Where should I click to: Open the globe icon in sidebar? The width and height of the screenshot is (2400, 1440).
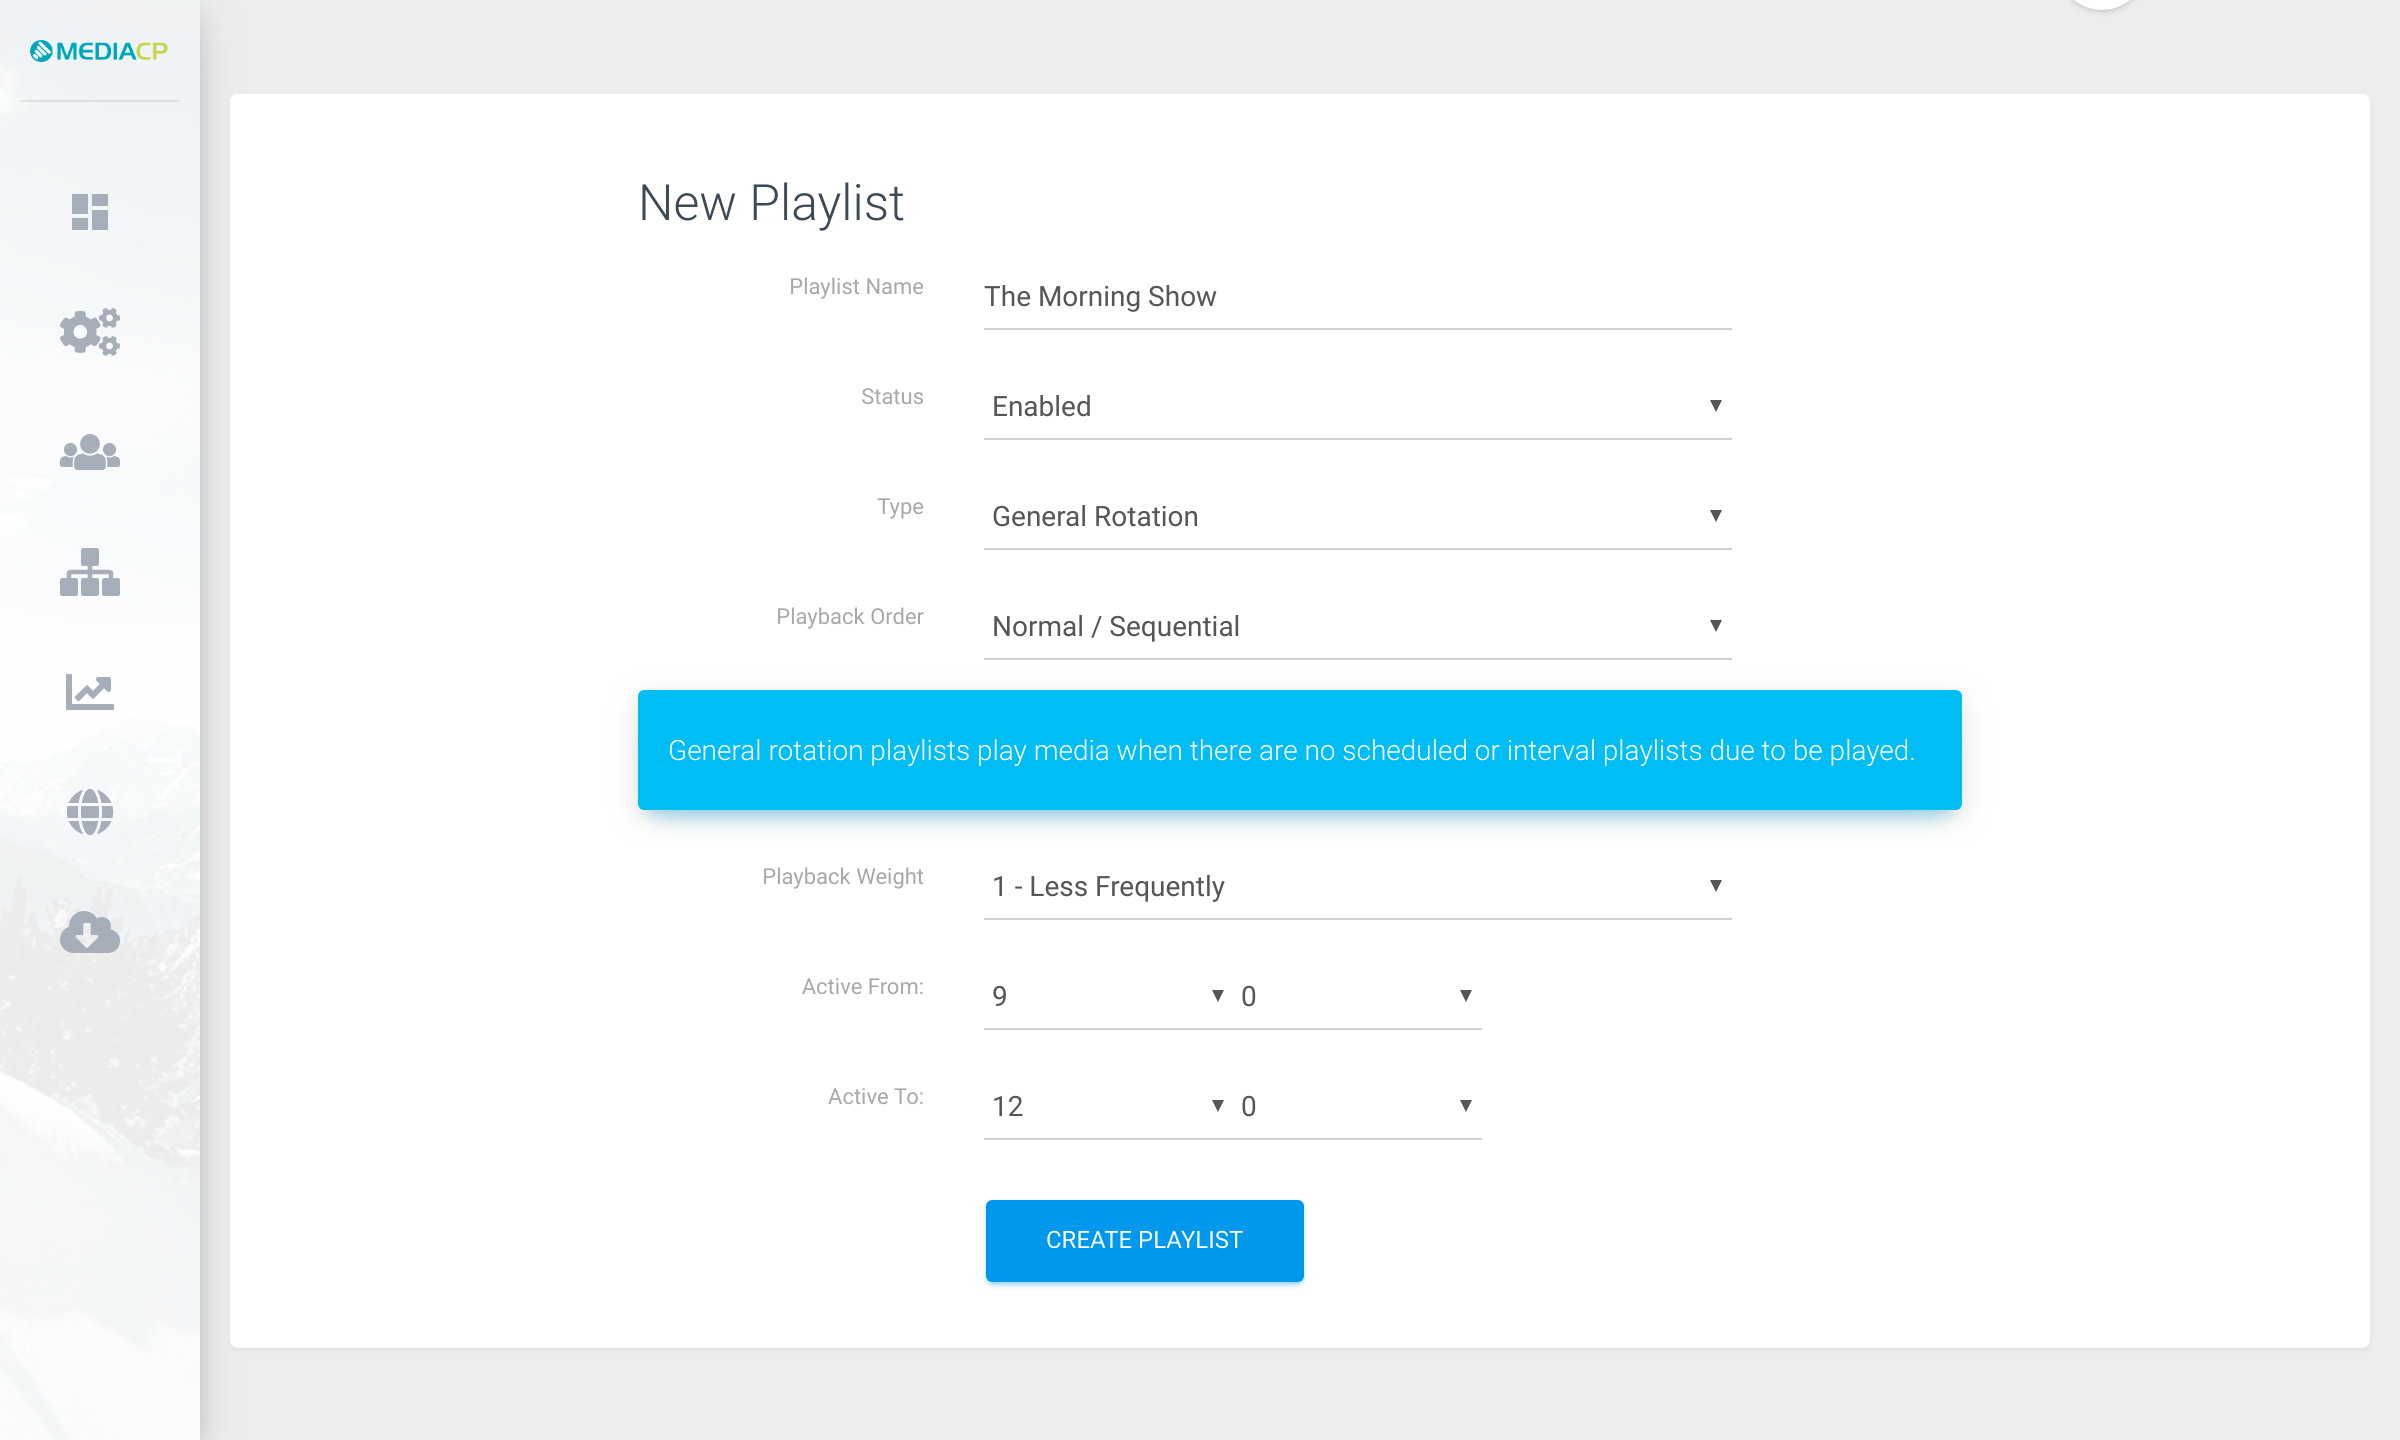click(90, 812)
